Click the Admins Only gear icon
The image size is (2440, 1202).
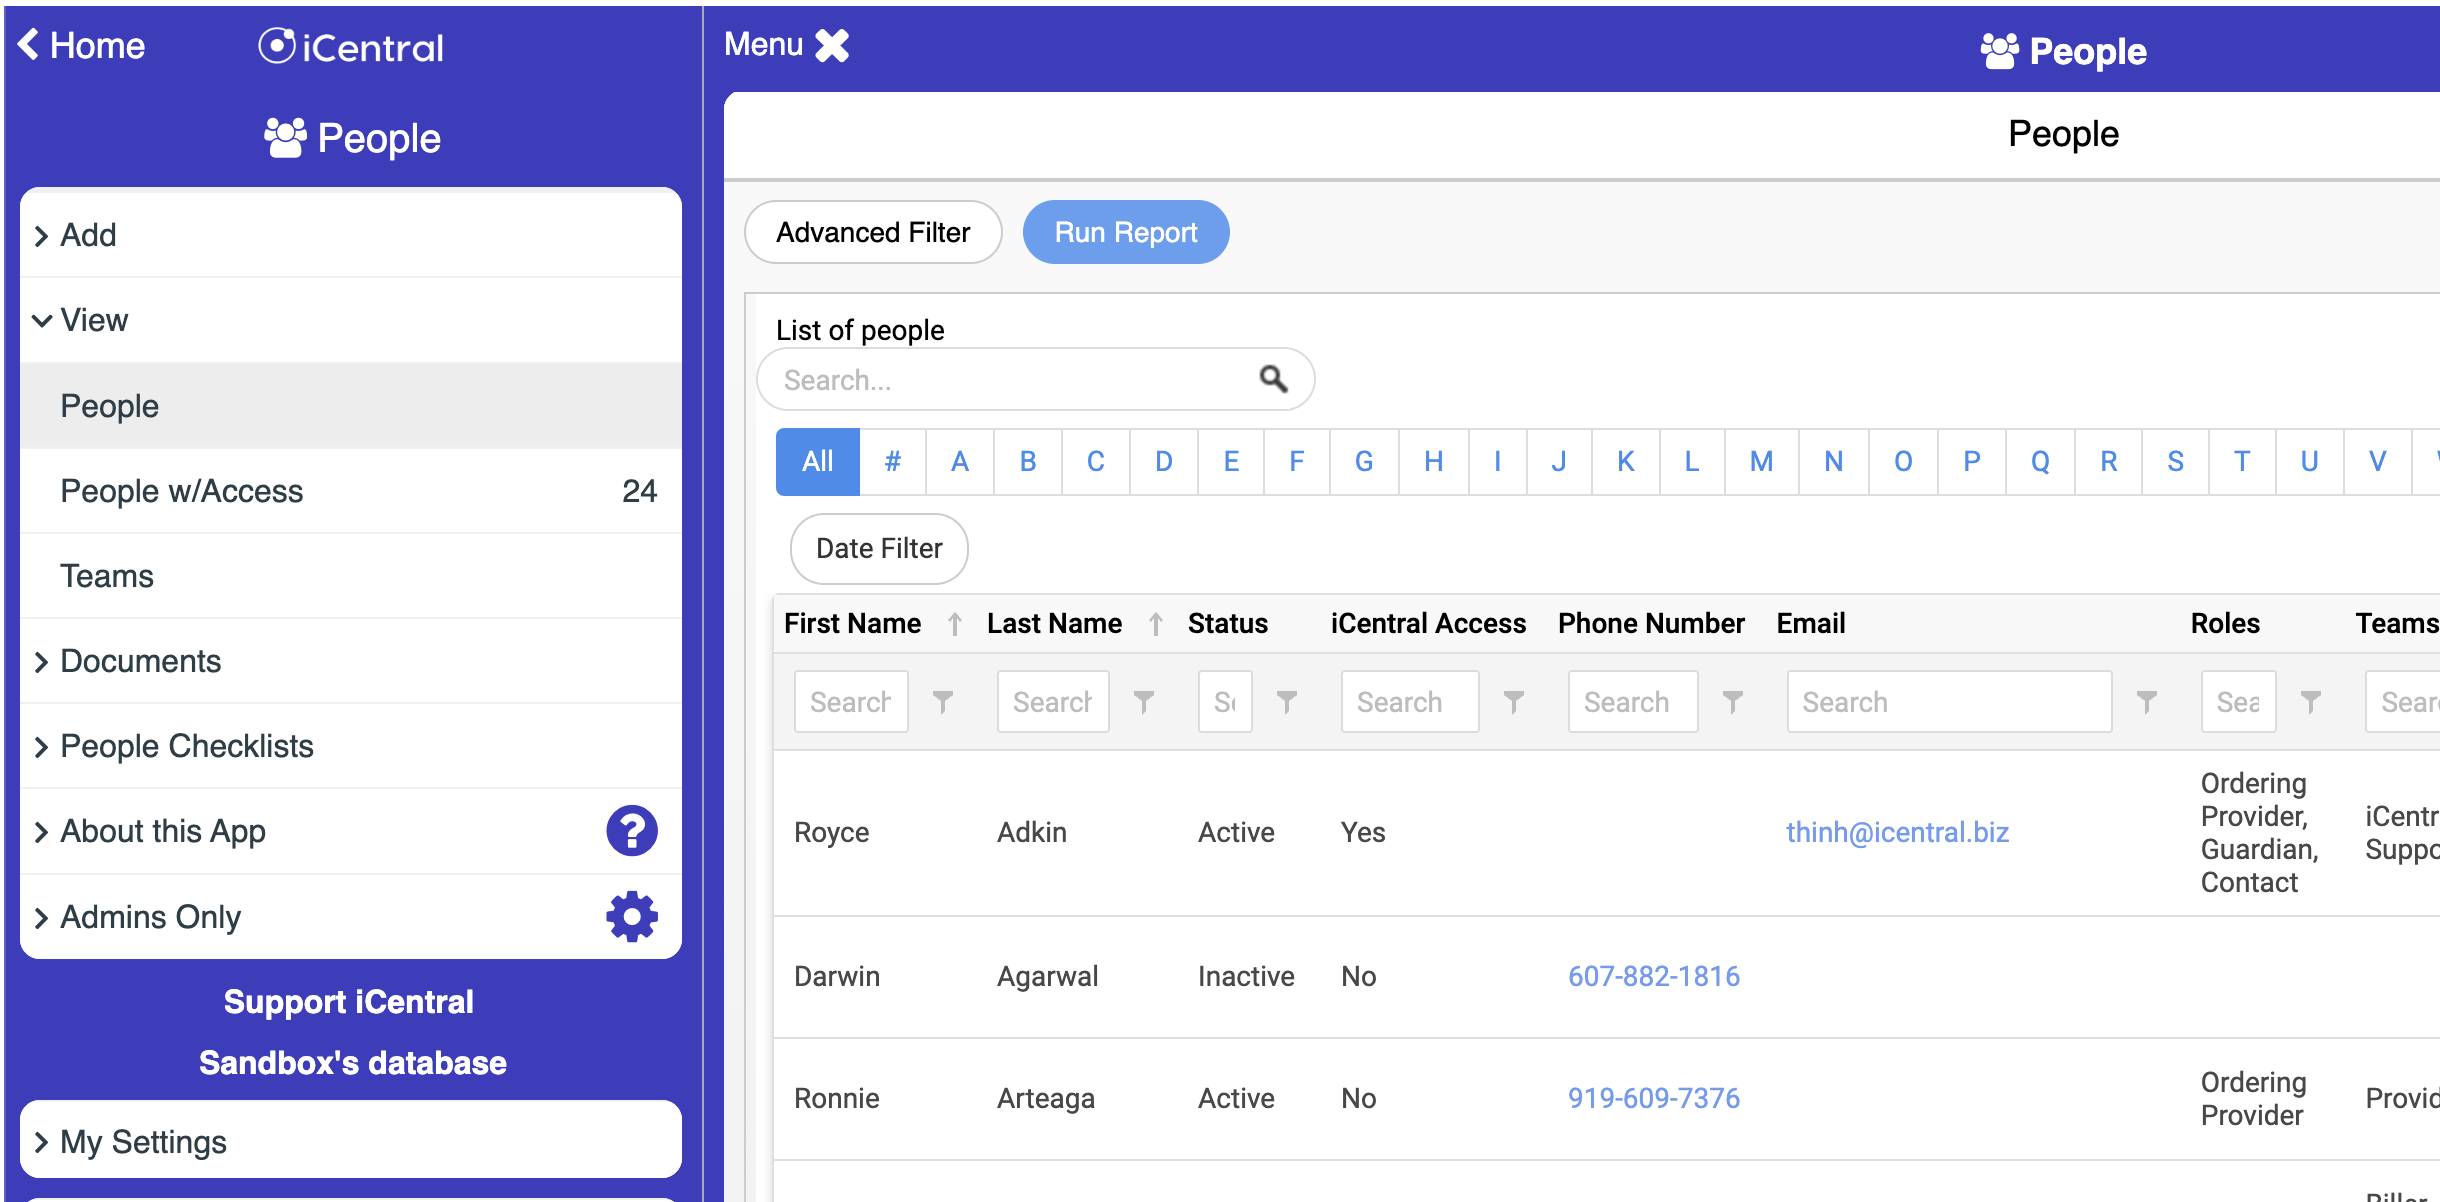[631, 916]
